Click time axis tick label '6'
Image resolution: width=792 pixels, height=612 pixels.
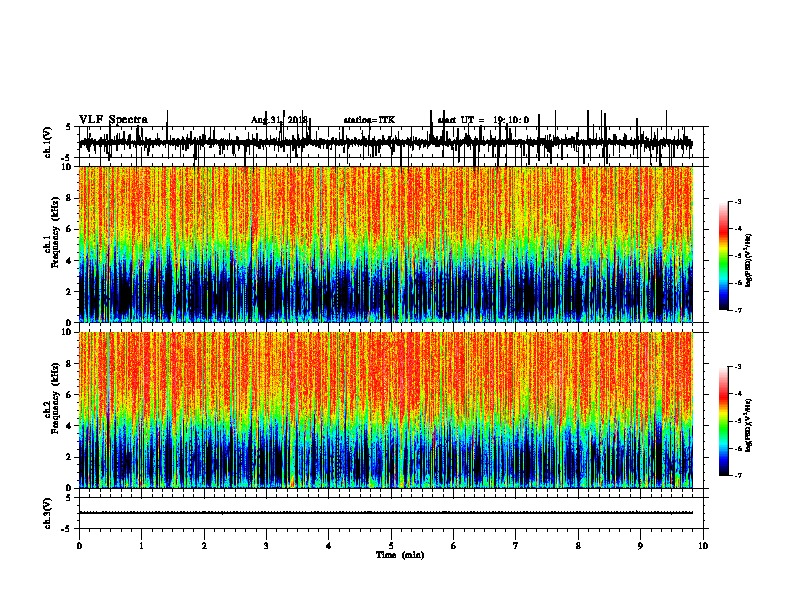(454, 546)
